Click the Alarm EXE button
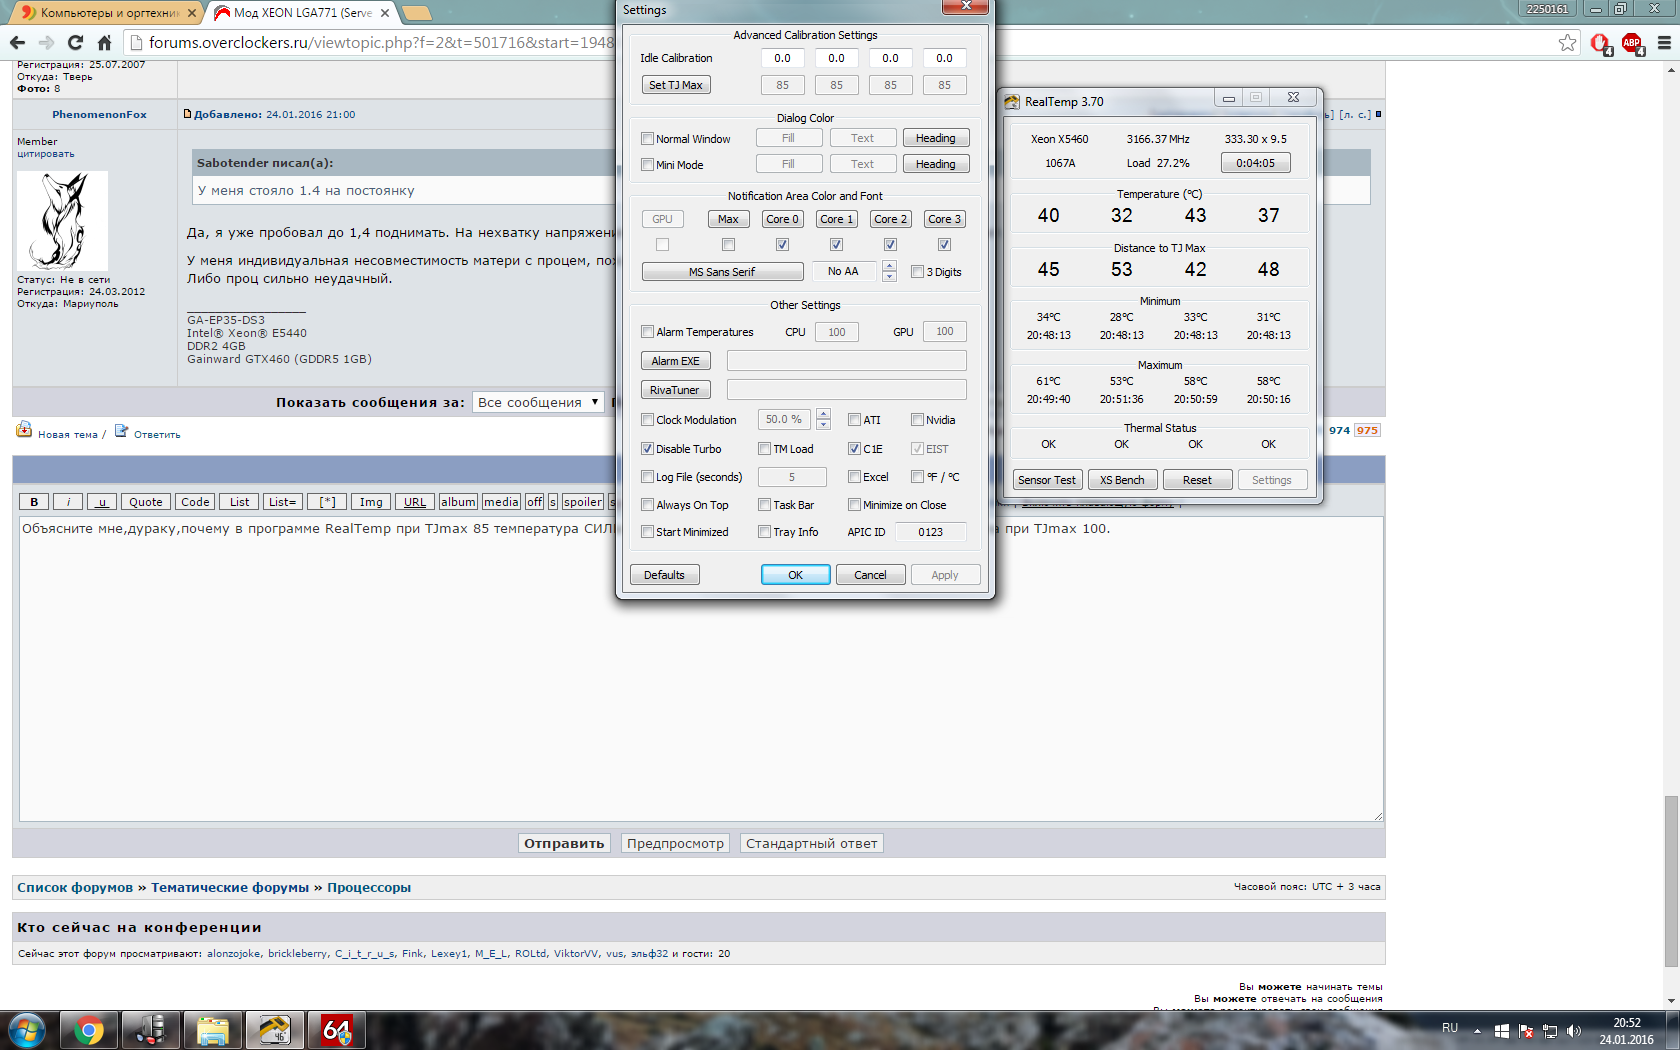Image resolution: width=1680 pixels, height=1050 pixels. coord(675,361)
